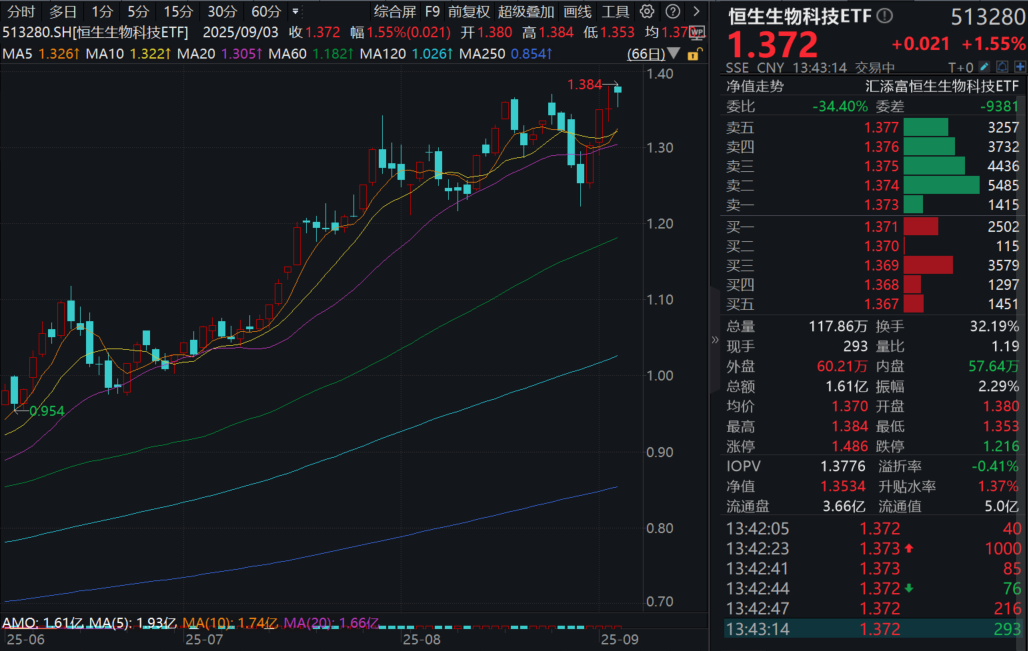Add stock to watchlist with plus icon

[x=1019, y=68]
